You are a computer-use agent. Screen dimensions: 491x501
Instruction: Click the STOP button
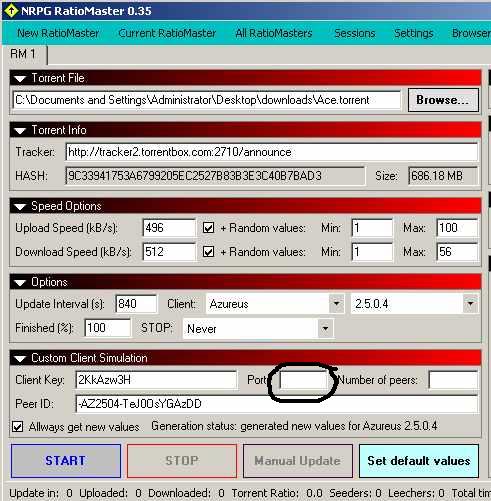click(x=182, y=461)
